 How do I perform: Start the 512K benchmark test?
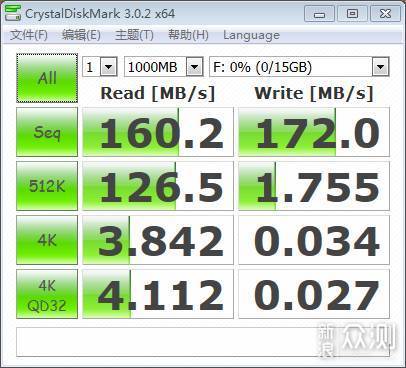[47, 186]
